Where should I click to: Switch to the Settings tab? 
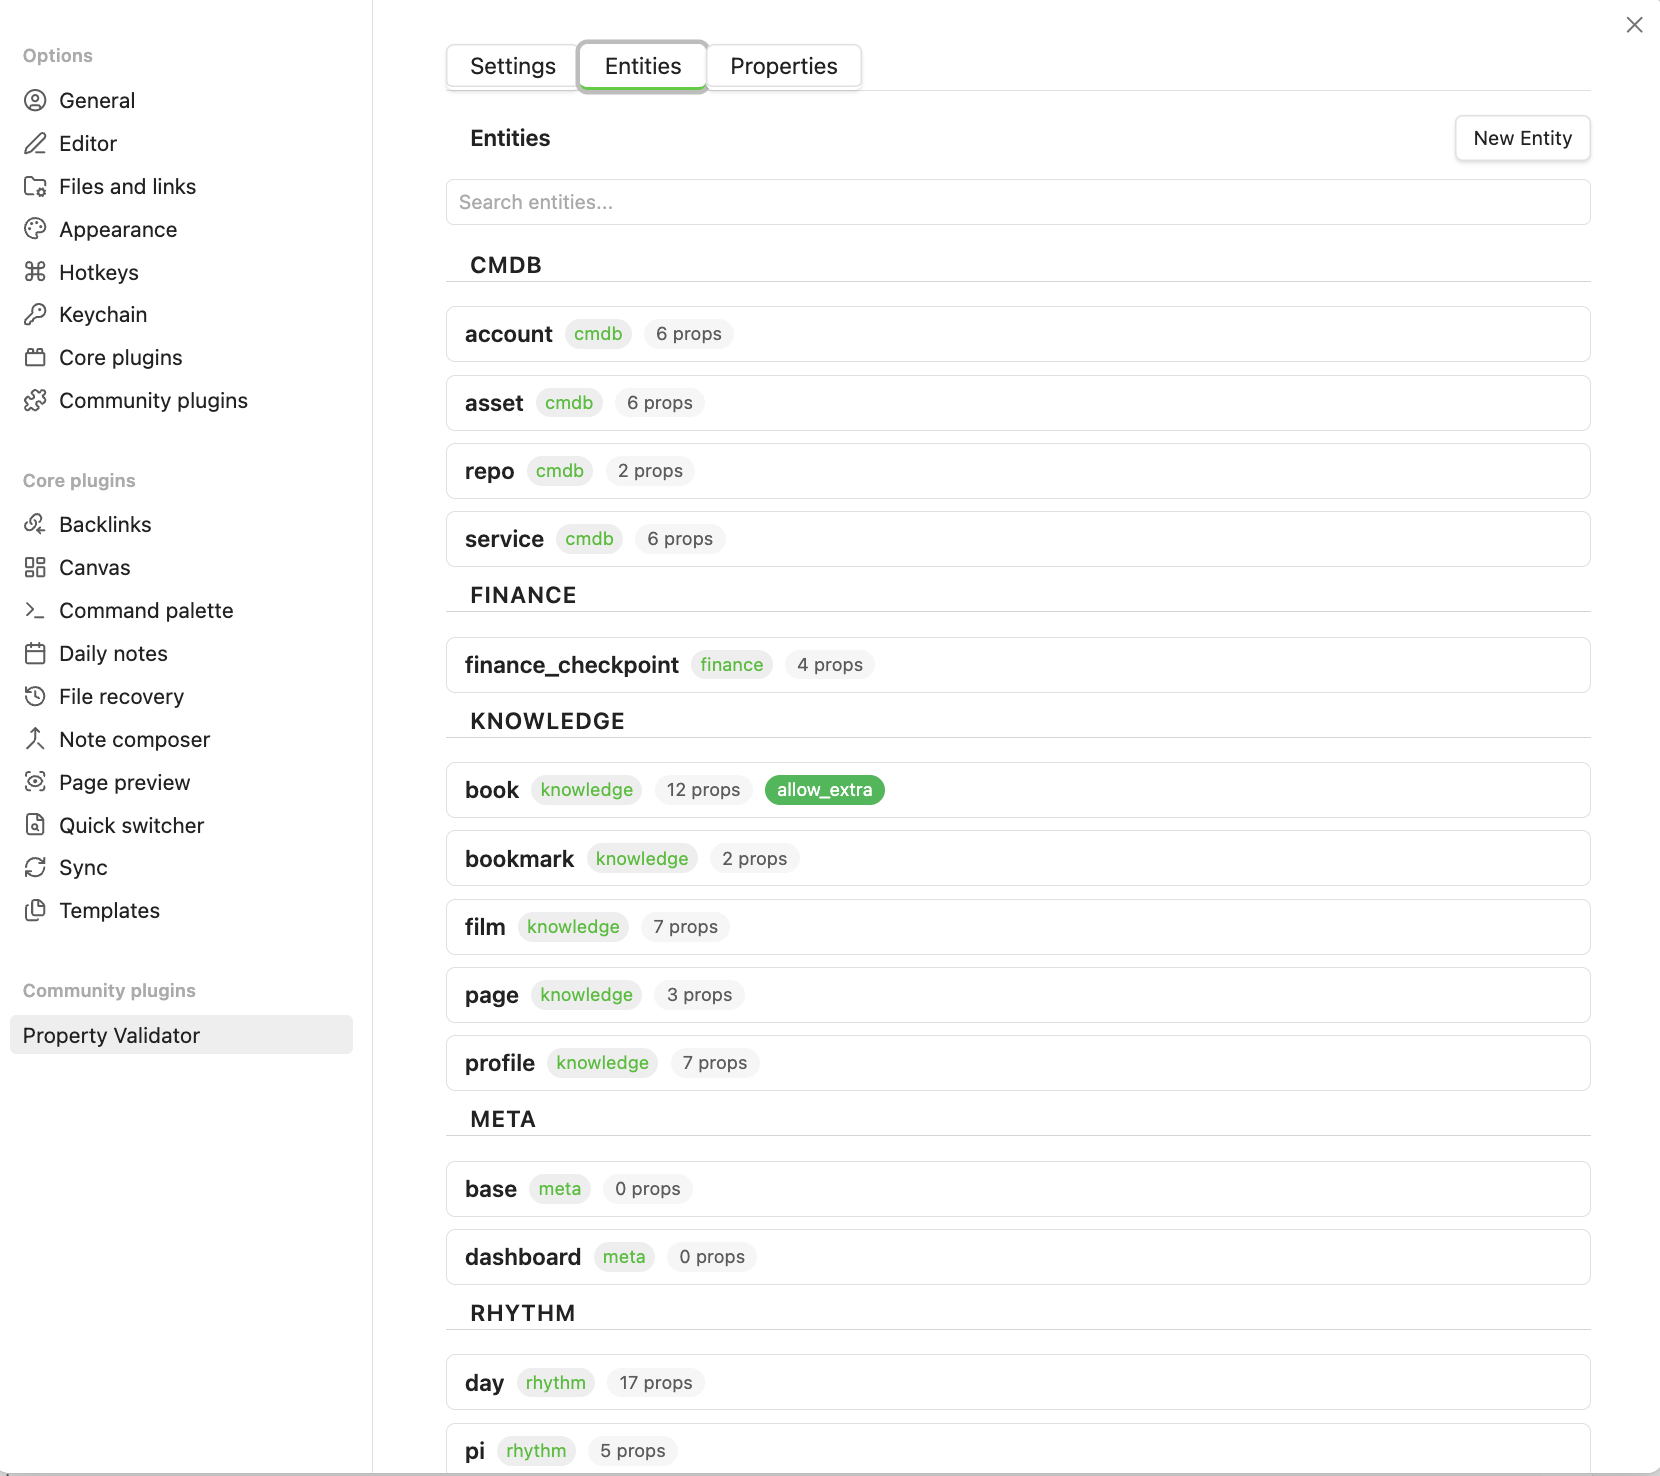(512, 66)
